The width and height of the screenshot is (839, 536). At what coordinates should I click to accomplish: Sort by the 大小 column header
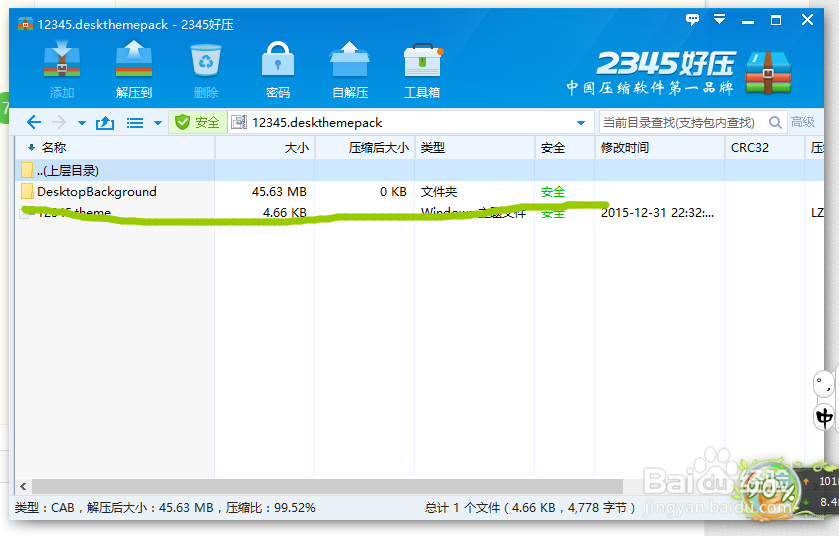(x=265, y=148)
